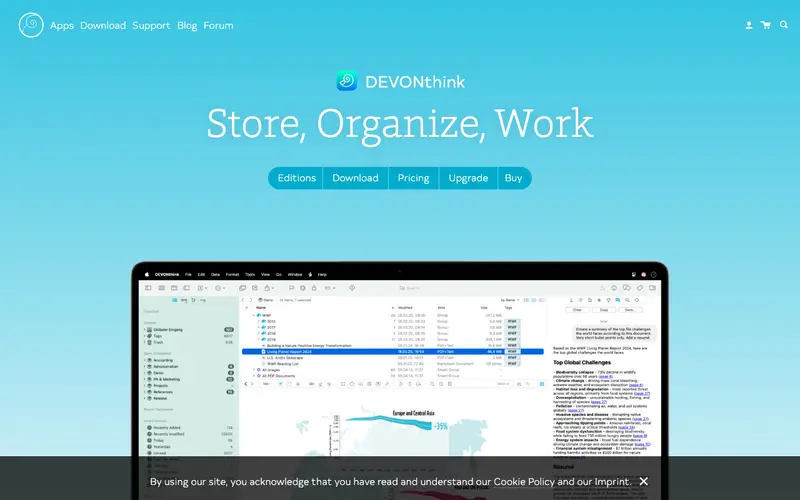The height and width of the screenshot is (500, 800).
Task: Click the Europe and Central Asia chart label
Action: tap(413, 413)
